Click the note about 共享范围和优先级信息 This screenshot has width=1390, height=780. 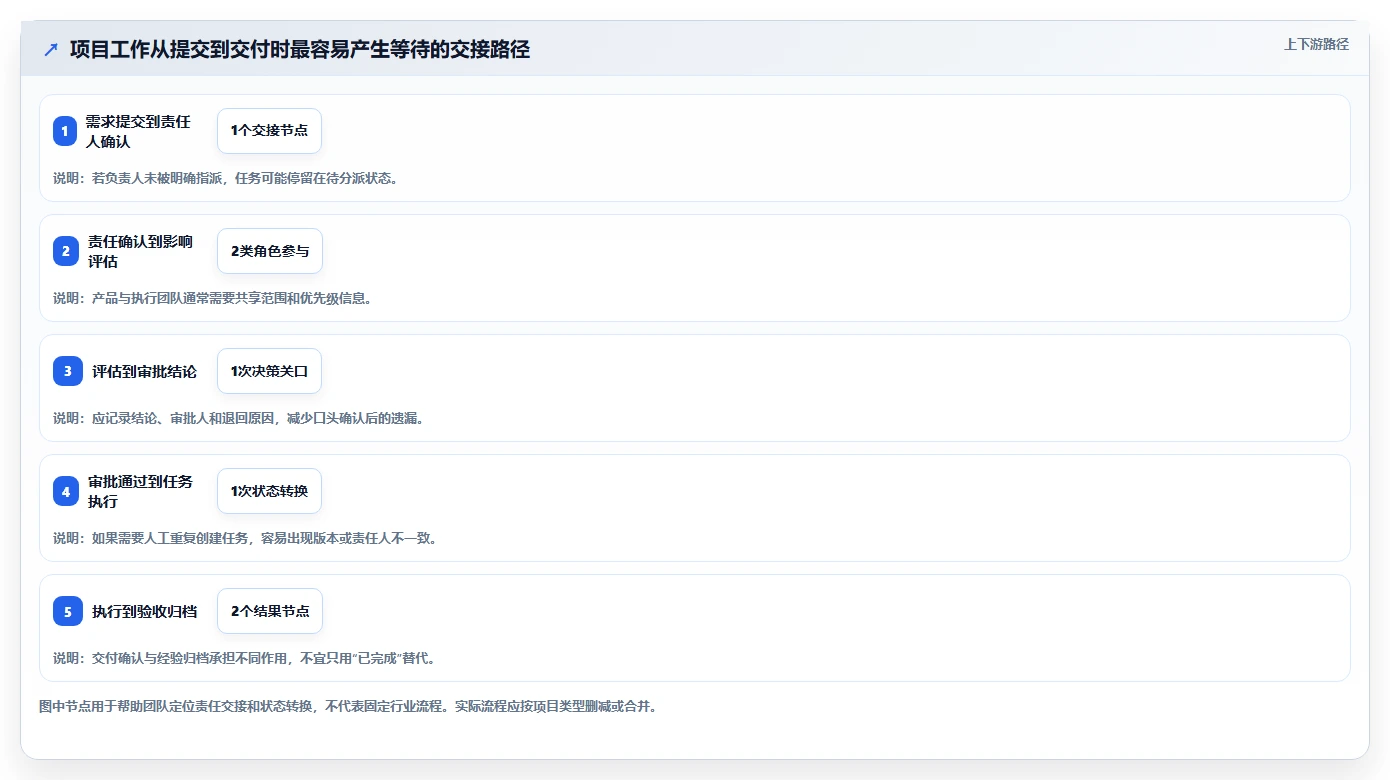pyautogui.click(x=213, y=298)
